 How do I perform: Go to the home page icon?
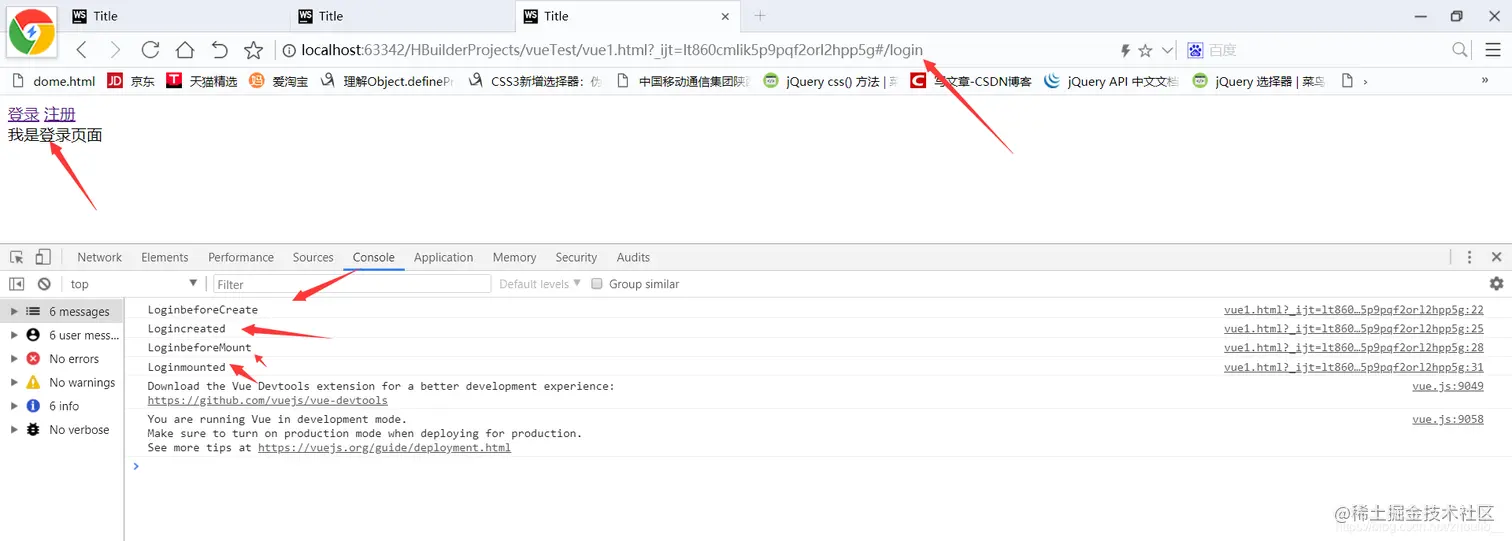coord(185,50)
